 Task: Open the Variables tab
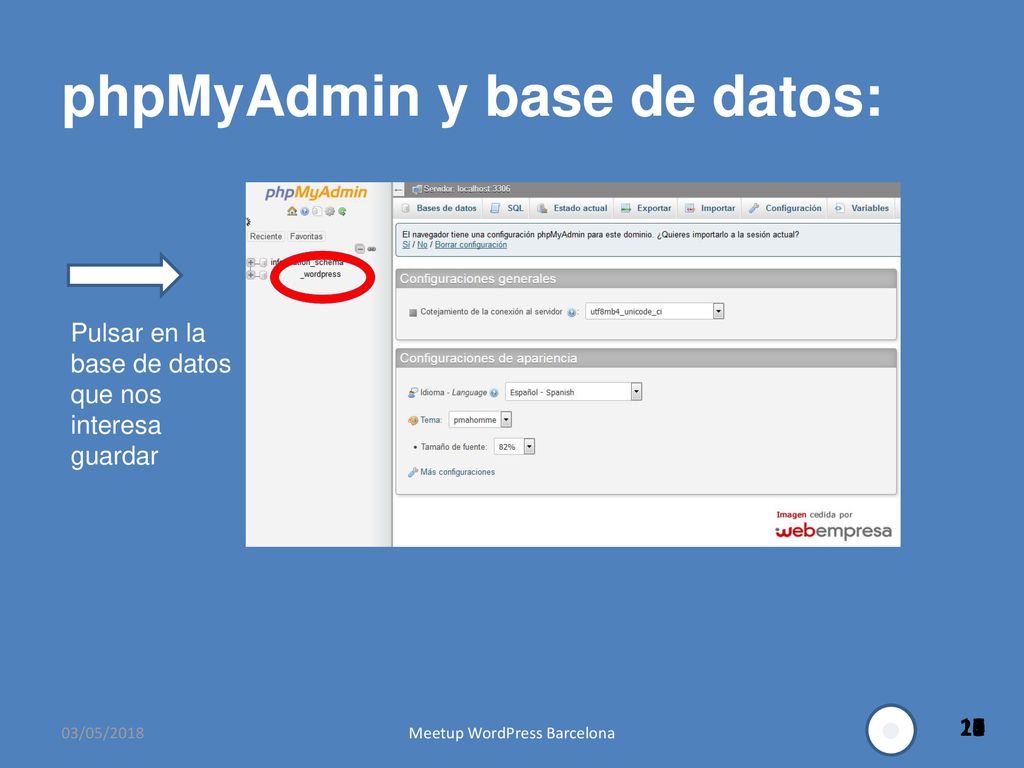coord(862,208)
